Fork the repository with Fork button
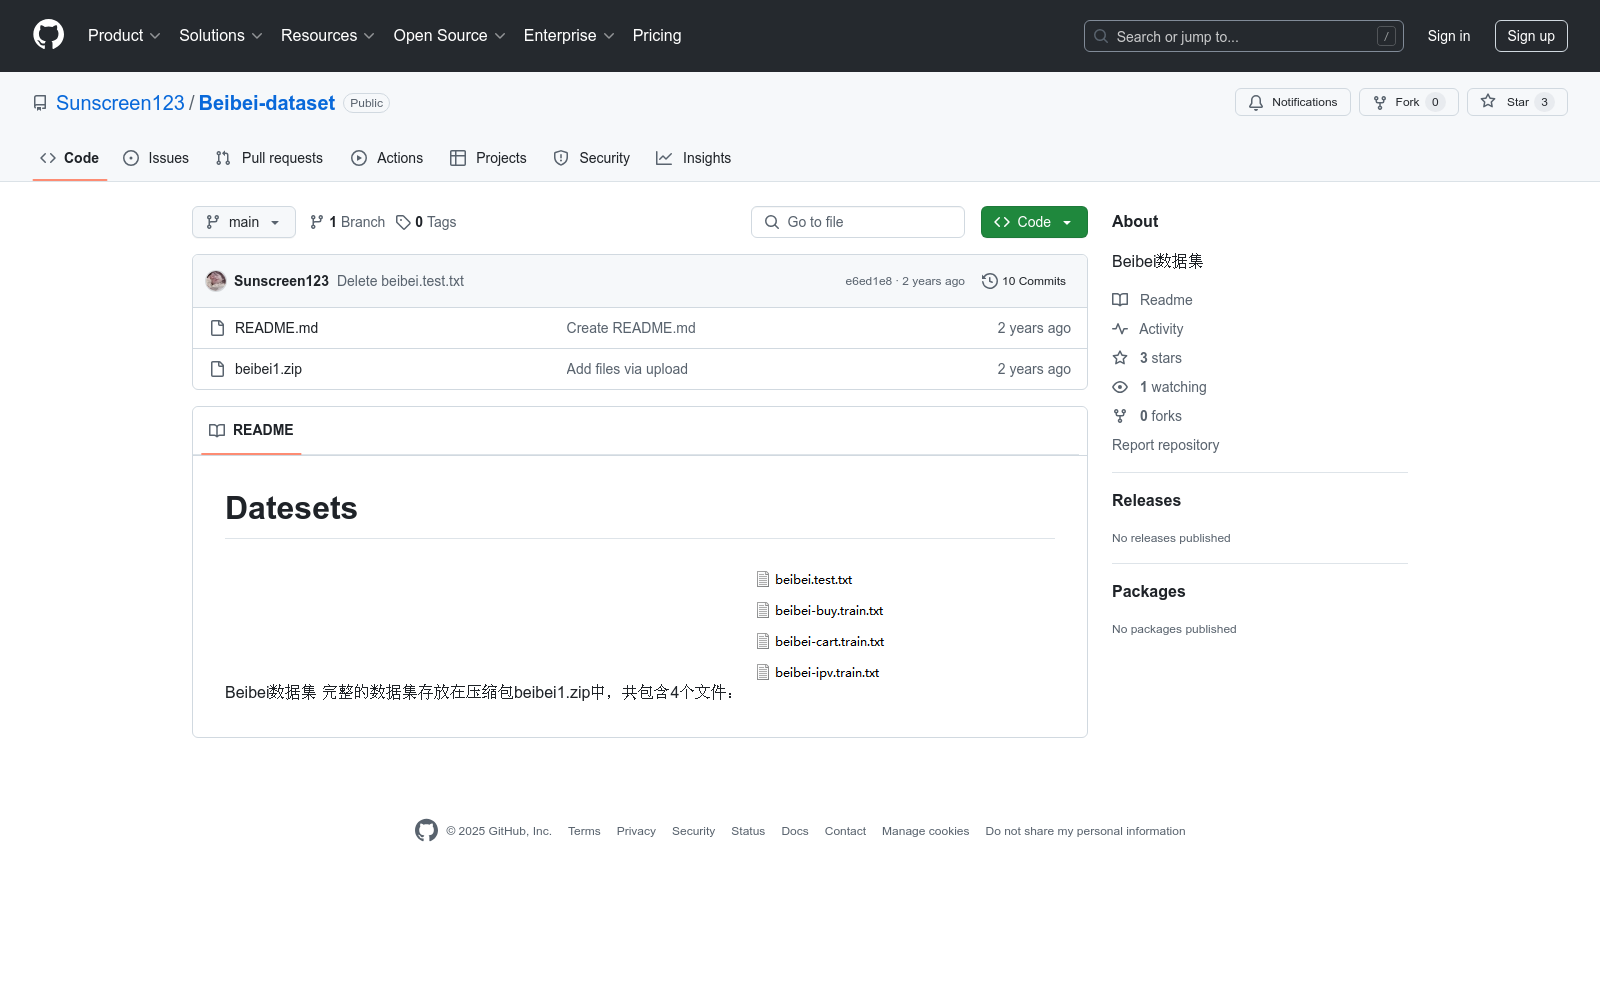The width and height of the screenshot is (1600, 1000). coord(1409,102)
